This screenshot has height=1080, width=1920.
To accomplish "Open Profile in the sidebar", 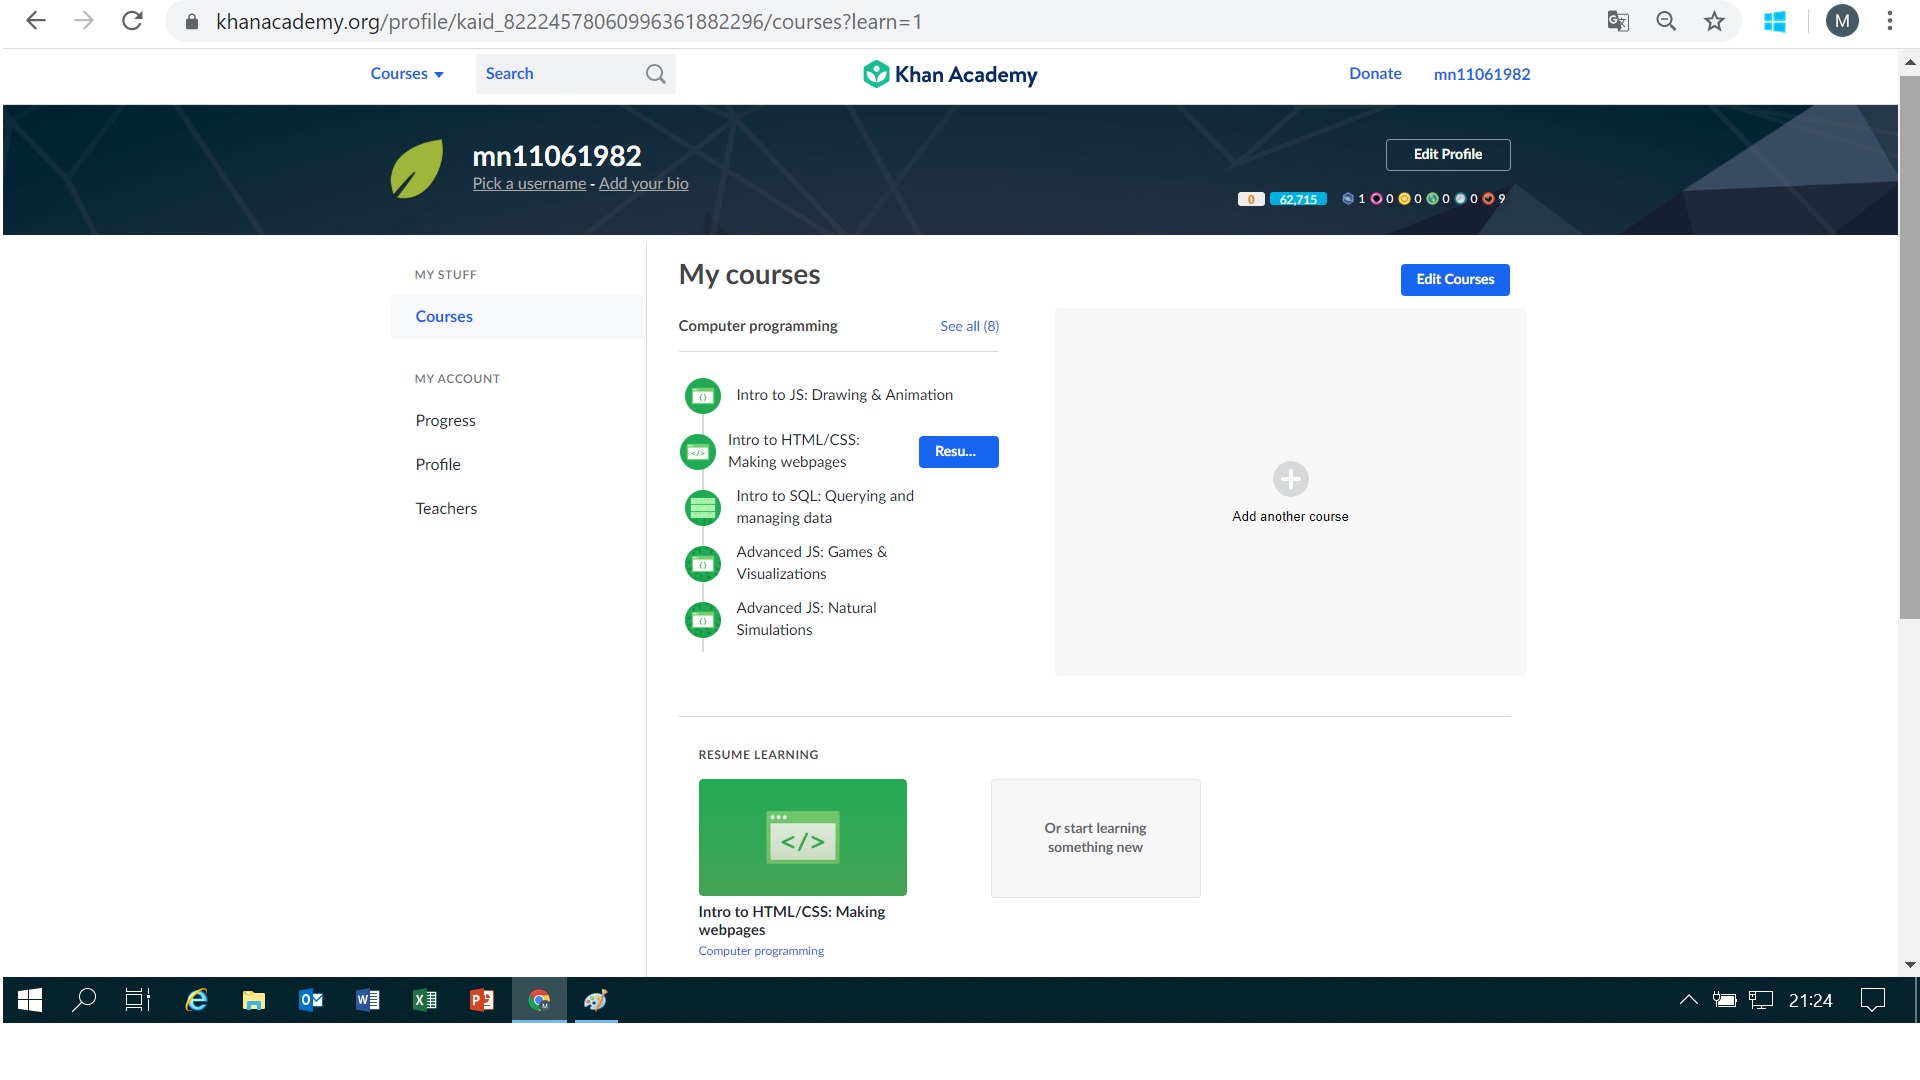I will [438, 464].
